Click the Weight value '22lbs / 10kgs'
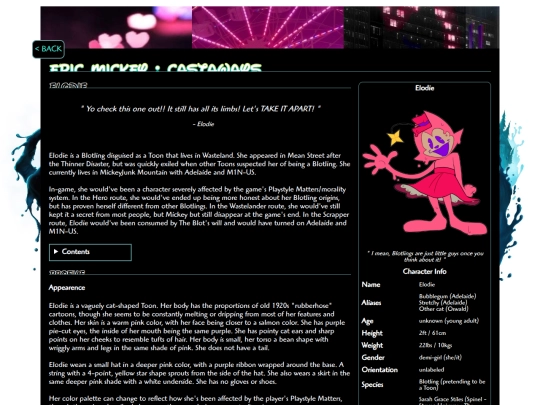Screen dimensions: 540x405 tap(435, 345)
